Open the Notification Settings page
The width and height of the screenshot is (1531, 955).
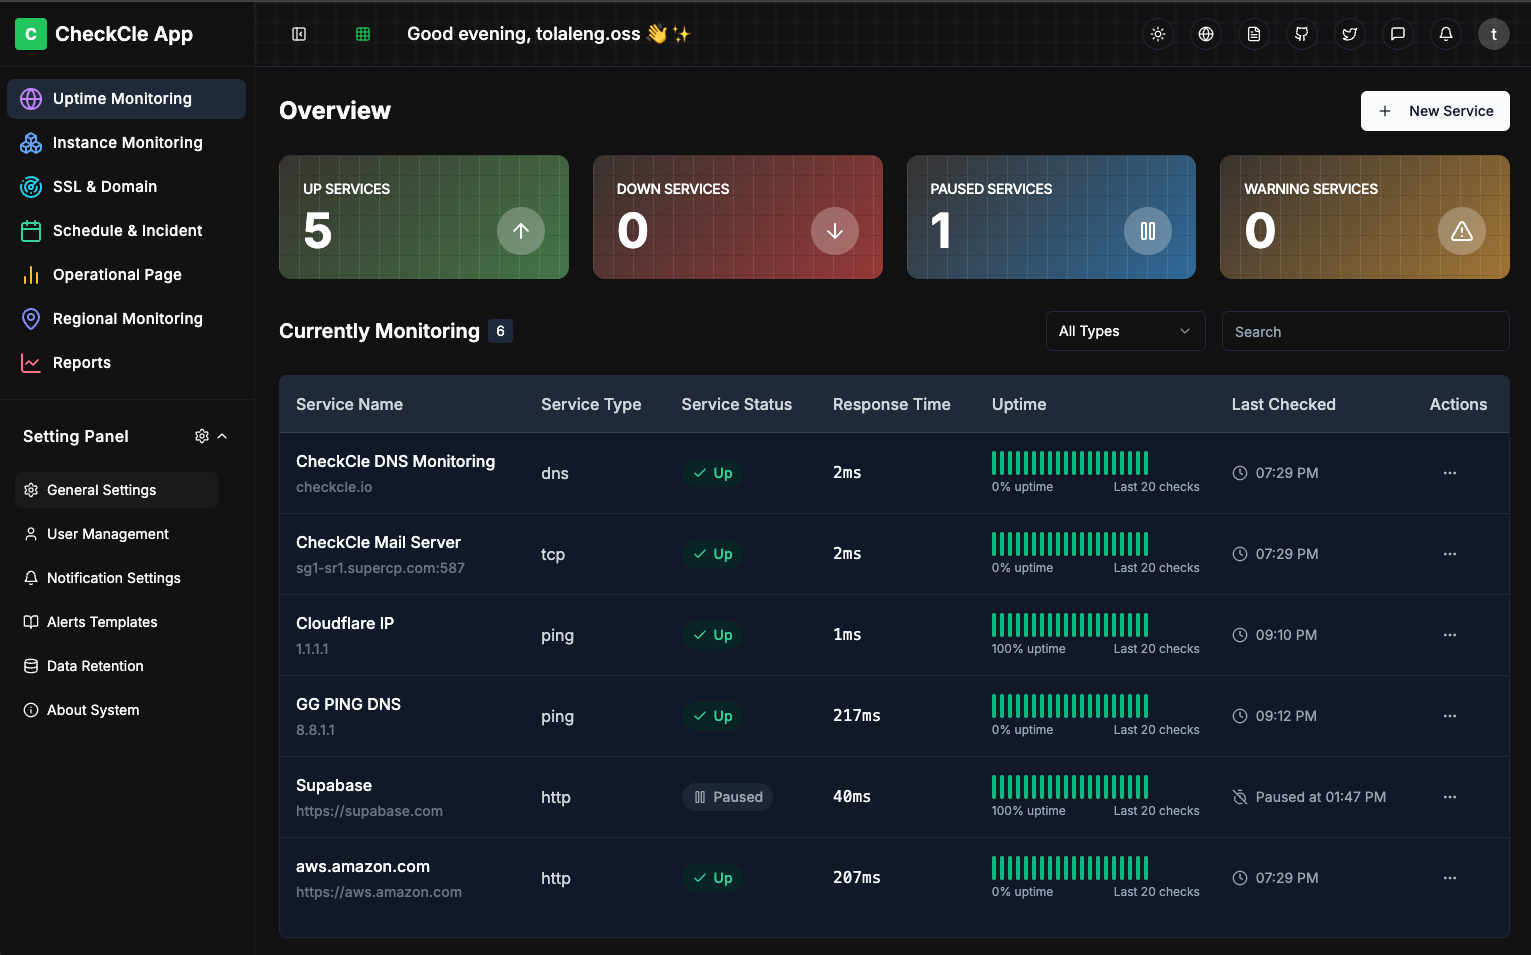(113, 577)
